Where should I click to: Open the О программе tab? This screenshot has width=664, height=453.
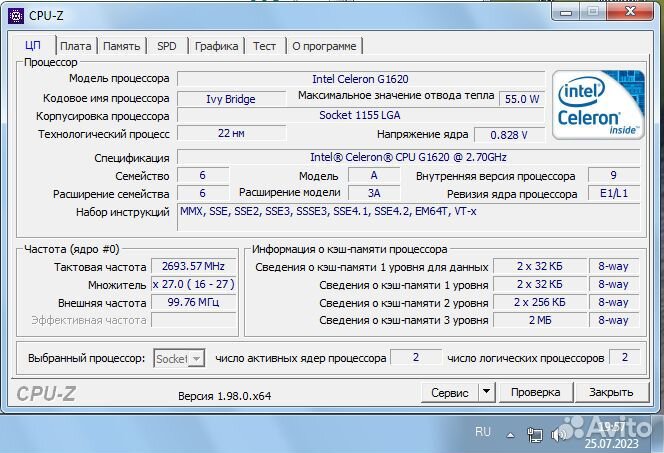click(324, 46)
